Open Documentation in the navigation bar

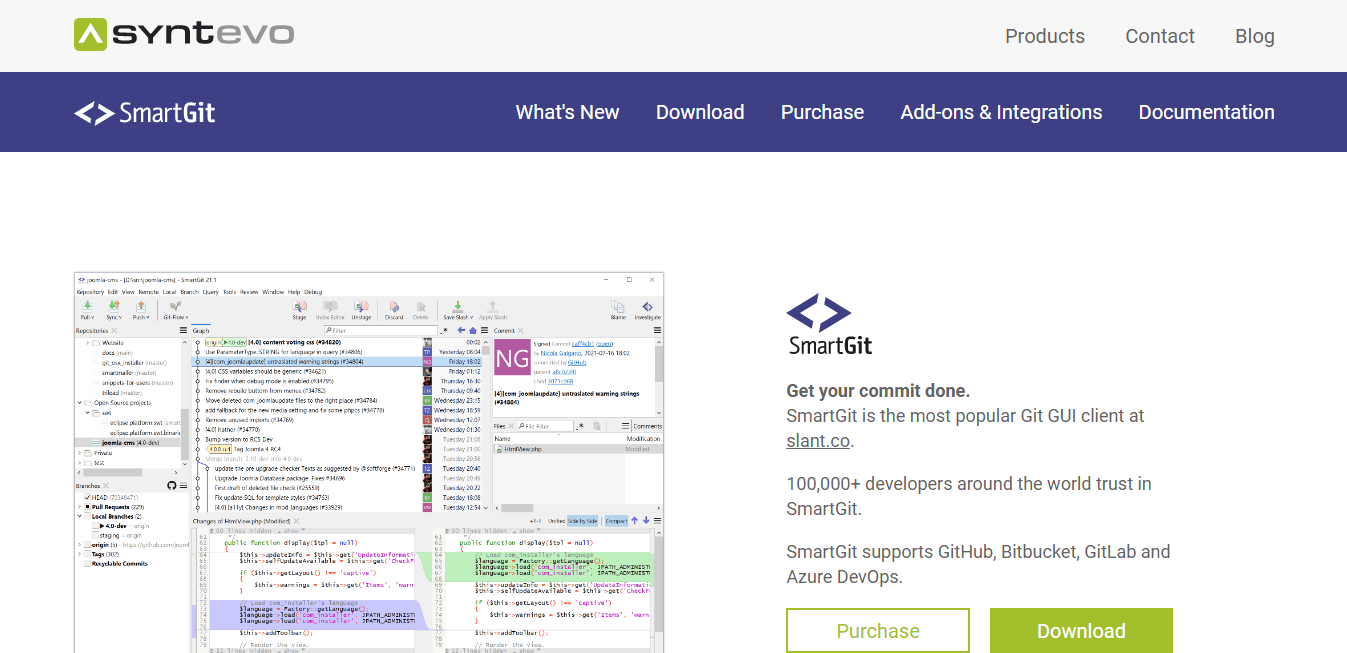point(1206,112)
